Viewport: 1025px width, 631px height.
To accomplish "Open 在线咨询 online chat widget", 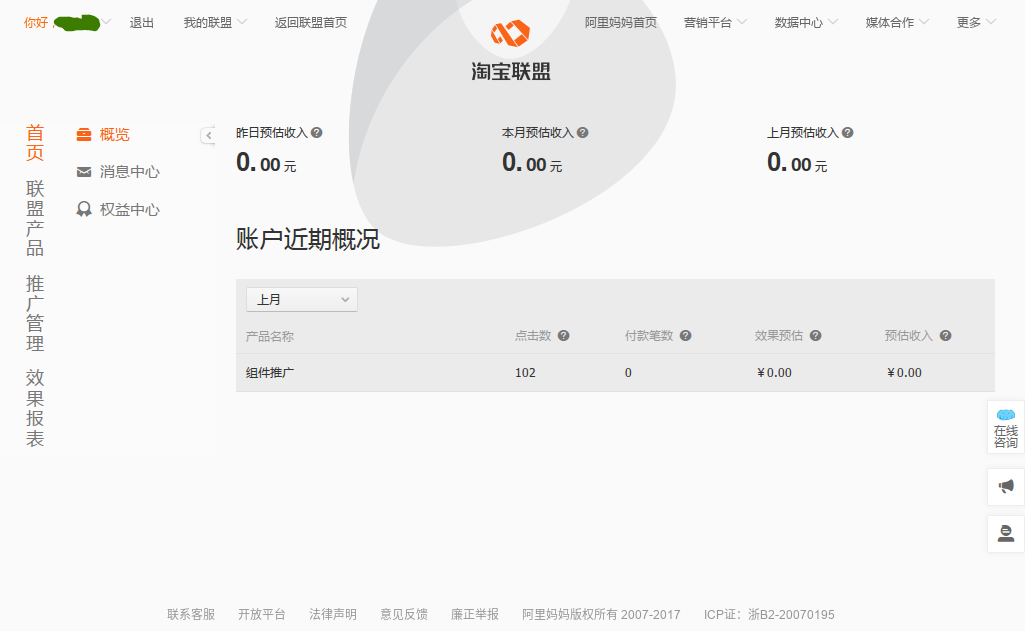I will (1005, 428).
